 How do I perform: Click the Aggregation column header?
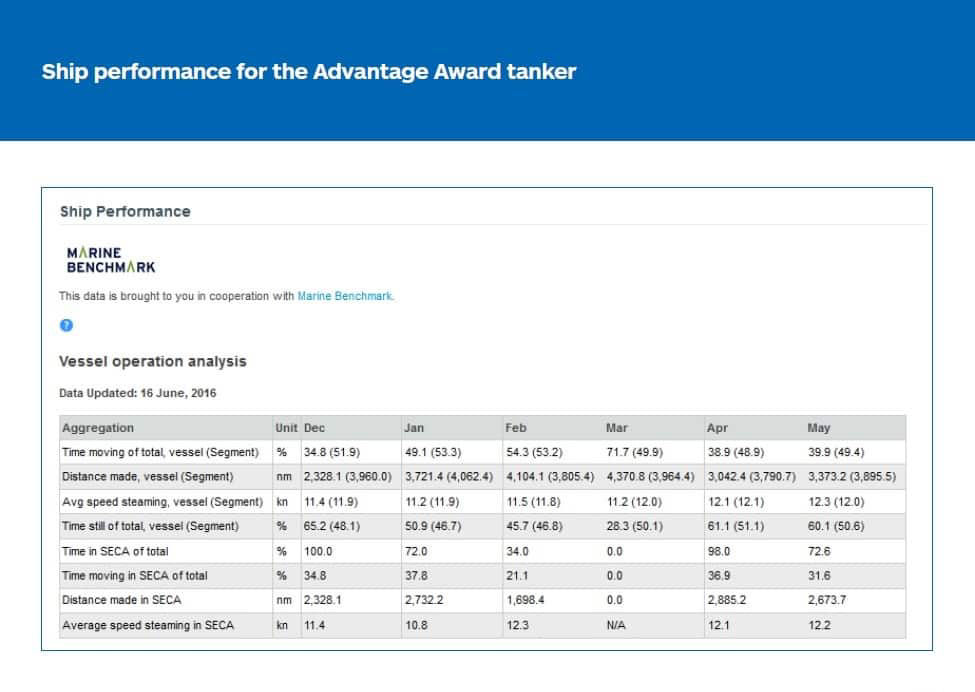[x=97, y=428]
